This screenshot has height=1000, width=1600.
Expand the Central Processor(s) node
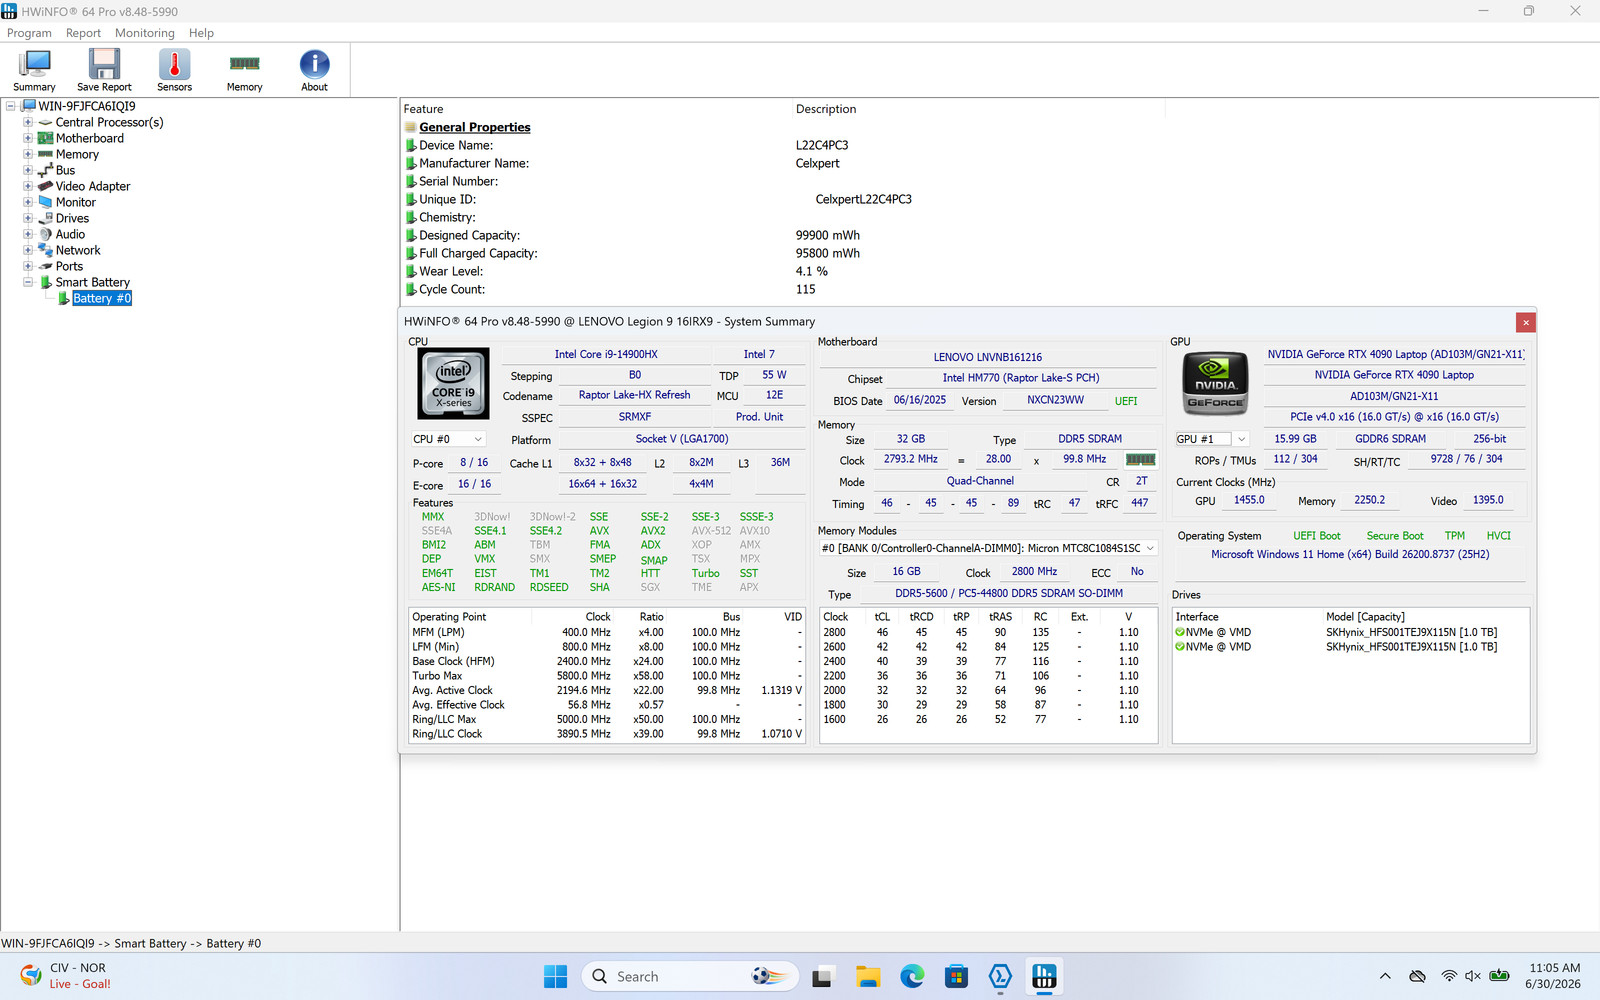point(28,122)
